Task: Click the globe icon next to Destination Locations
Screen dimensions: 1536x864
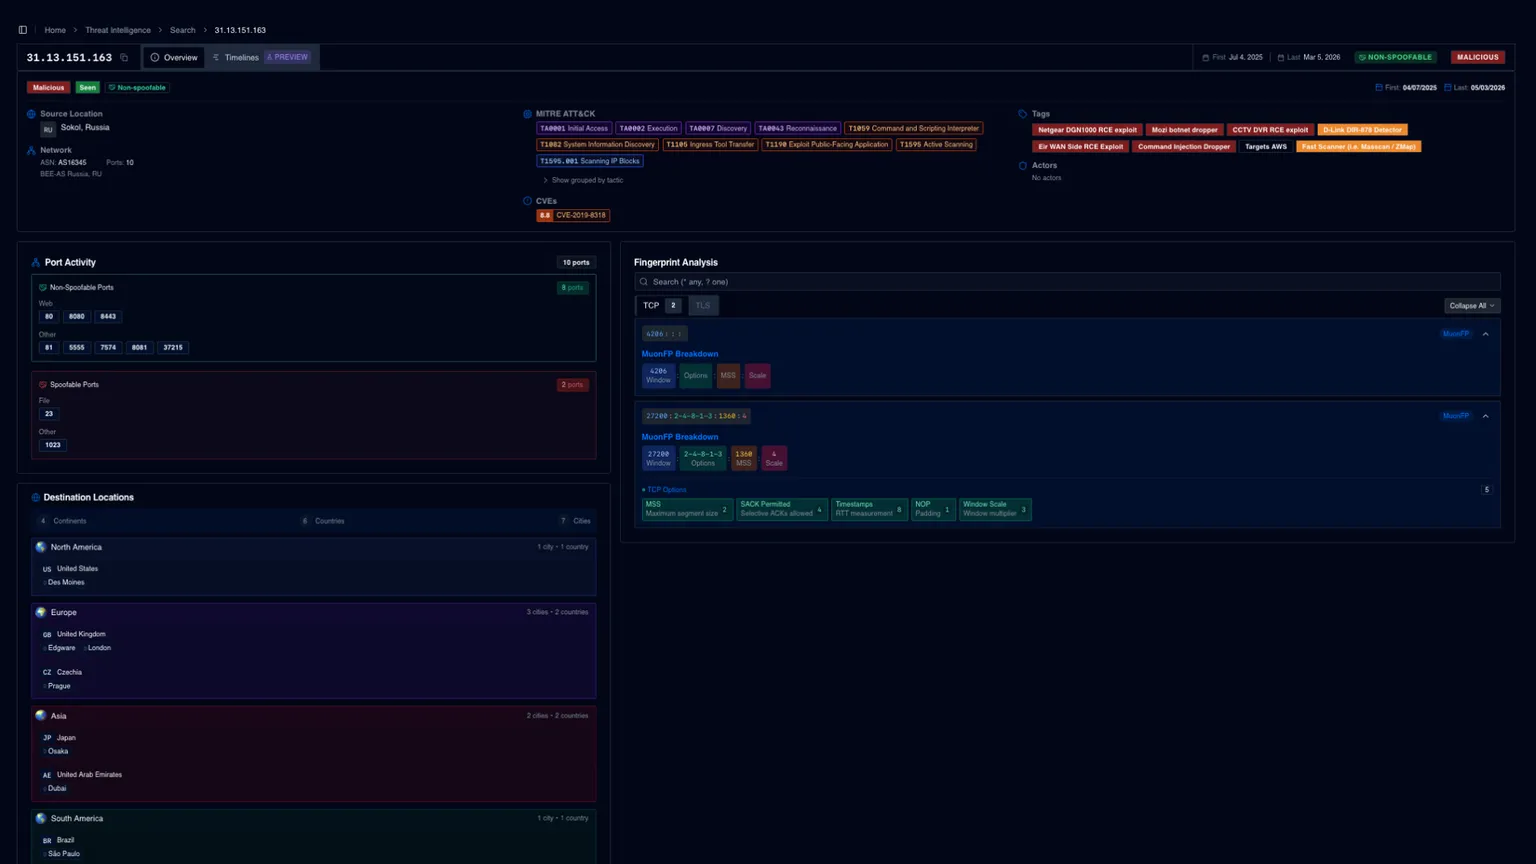Action: pos(34,497)
